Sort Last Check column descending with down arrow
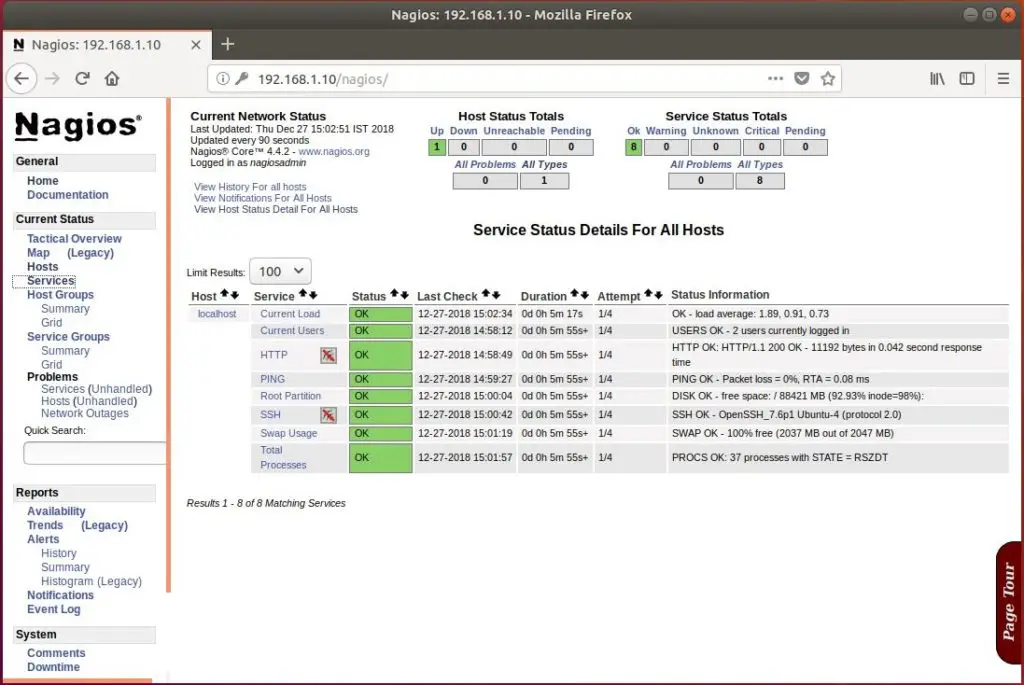Viewport: 1024px width, 685px height. pos(496,295)
